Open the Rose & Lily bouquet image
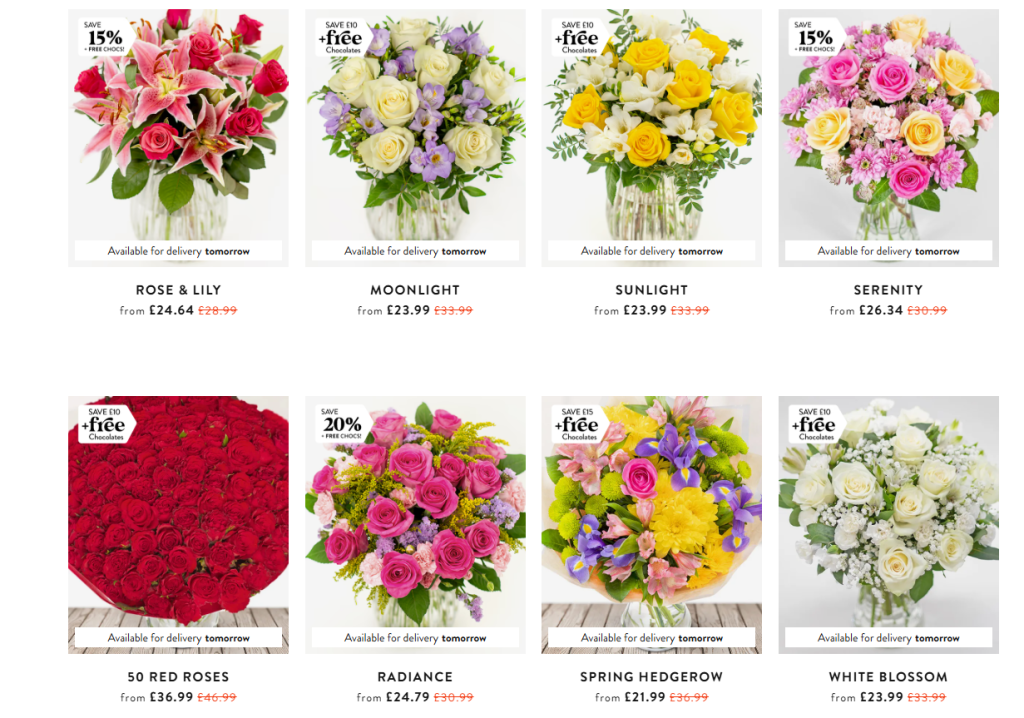The height and width of the screenshot is (718, 1024). 178,138
